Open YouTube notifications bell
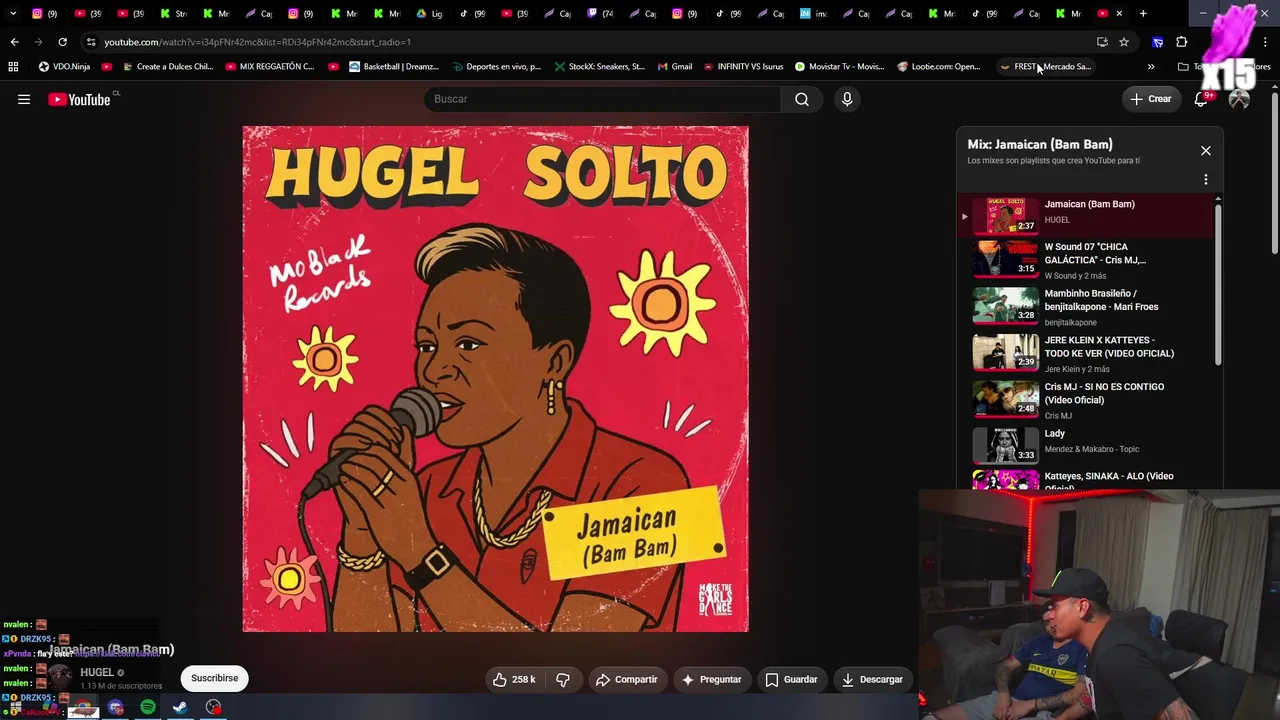This screenshot has width=1280, height=720. point(1202,99)
